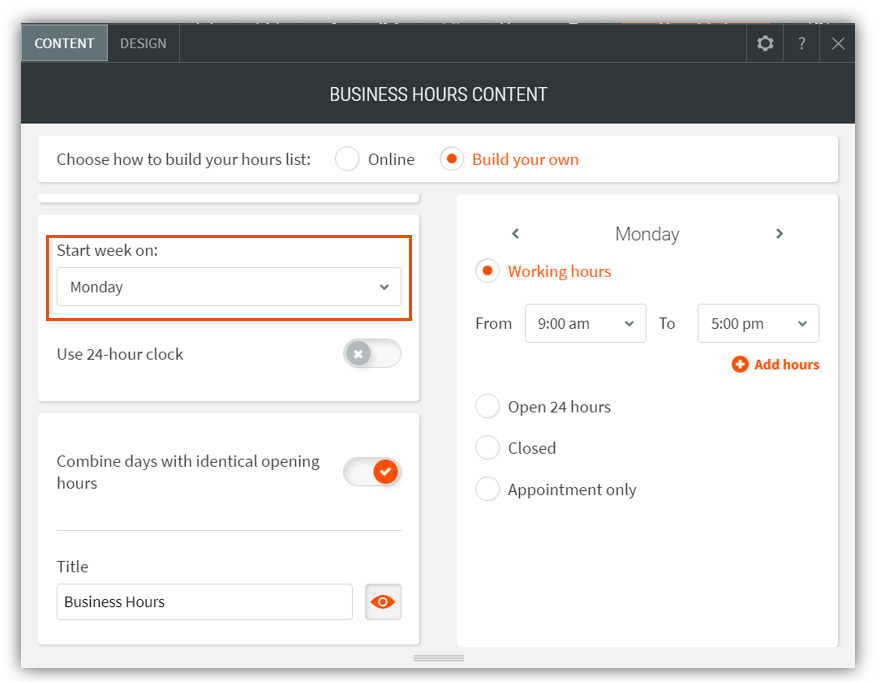Viewport: 886px width, 682px height.
Task: Select the Online radio option
Action: pos(348,160)
